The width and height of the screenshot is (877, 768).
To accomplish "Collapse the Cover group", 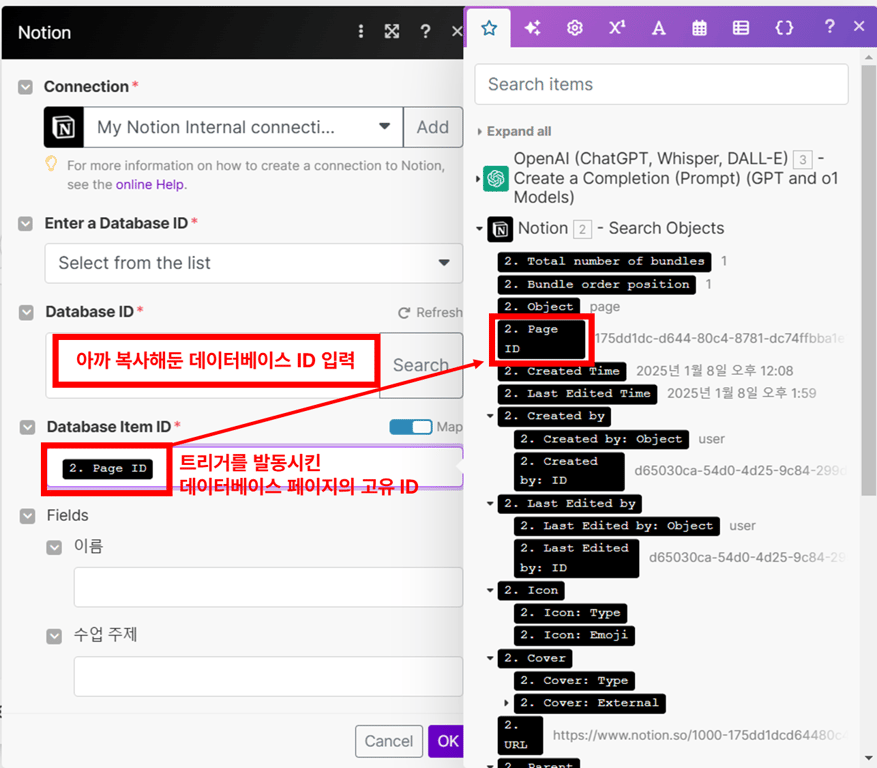I will pyautogui.click(x=490, y=658).
